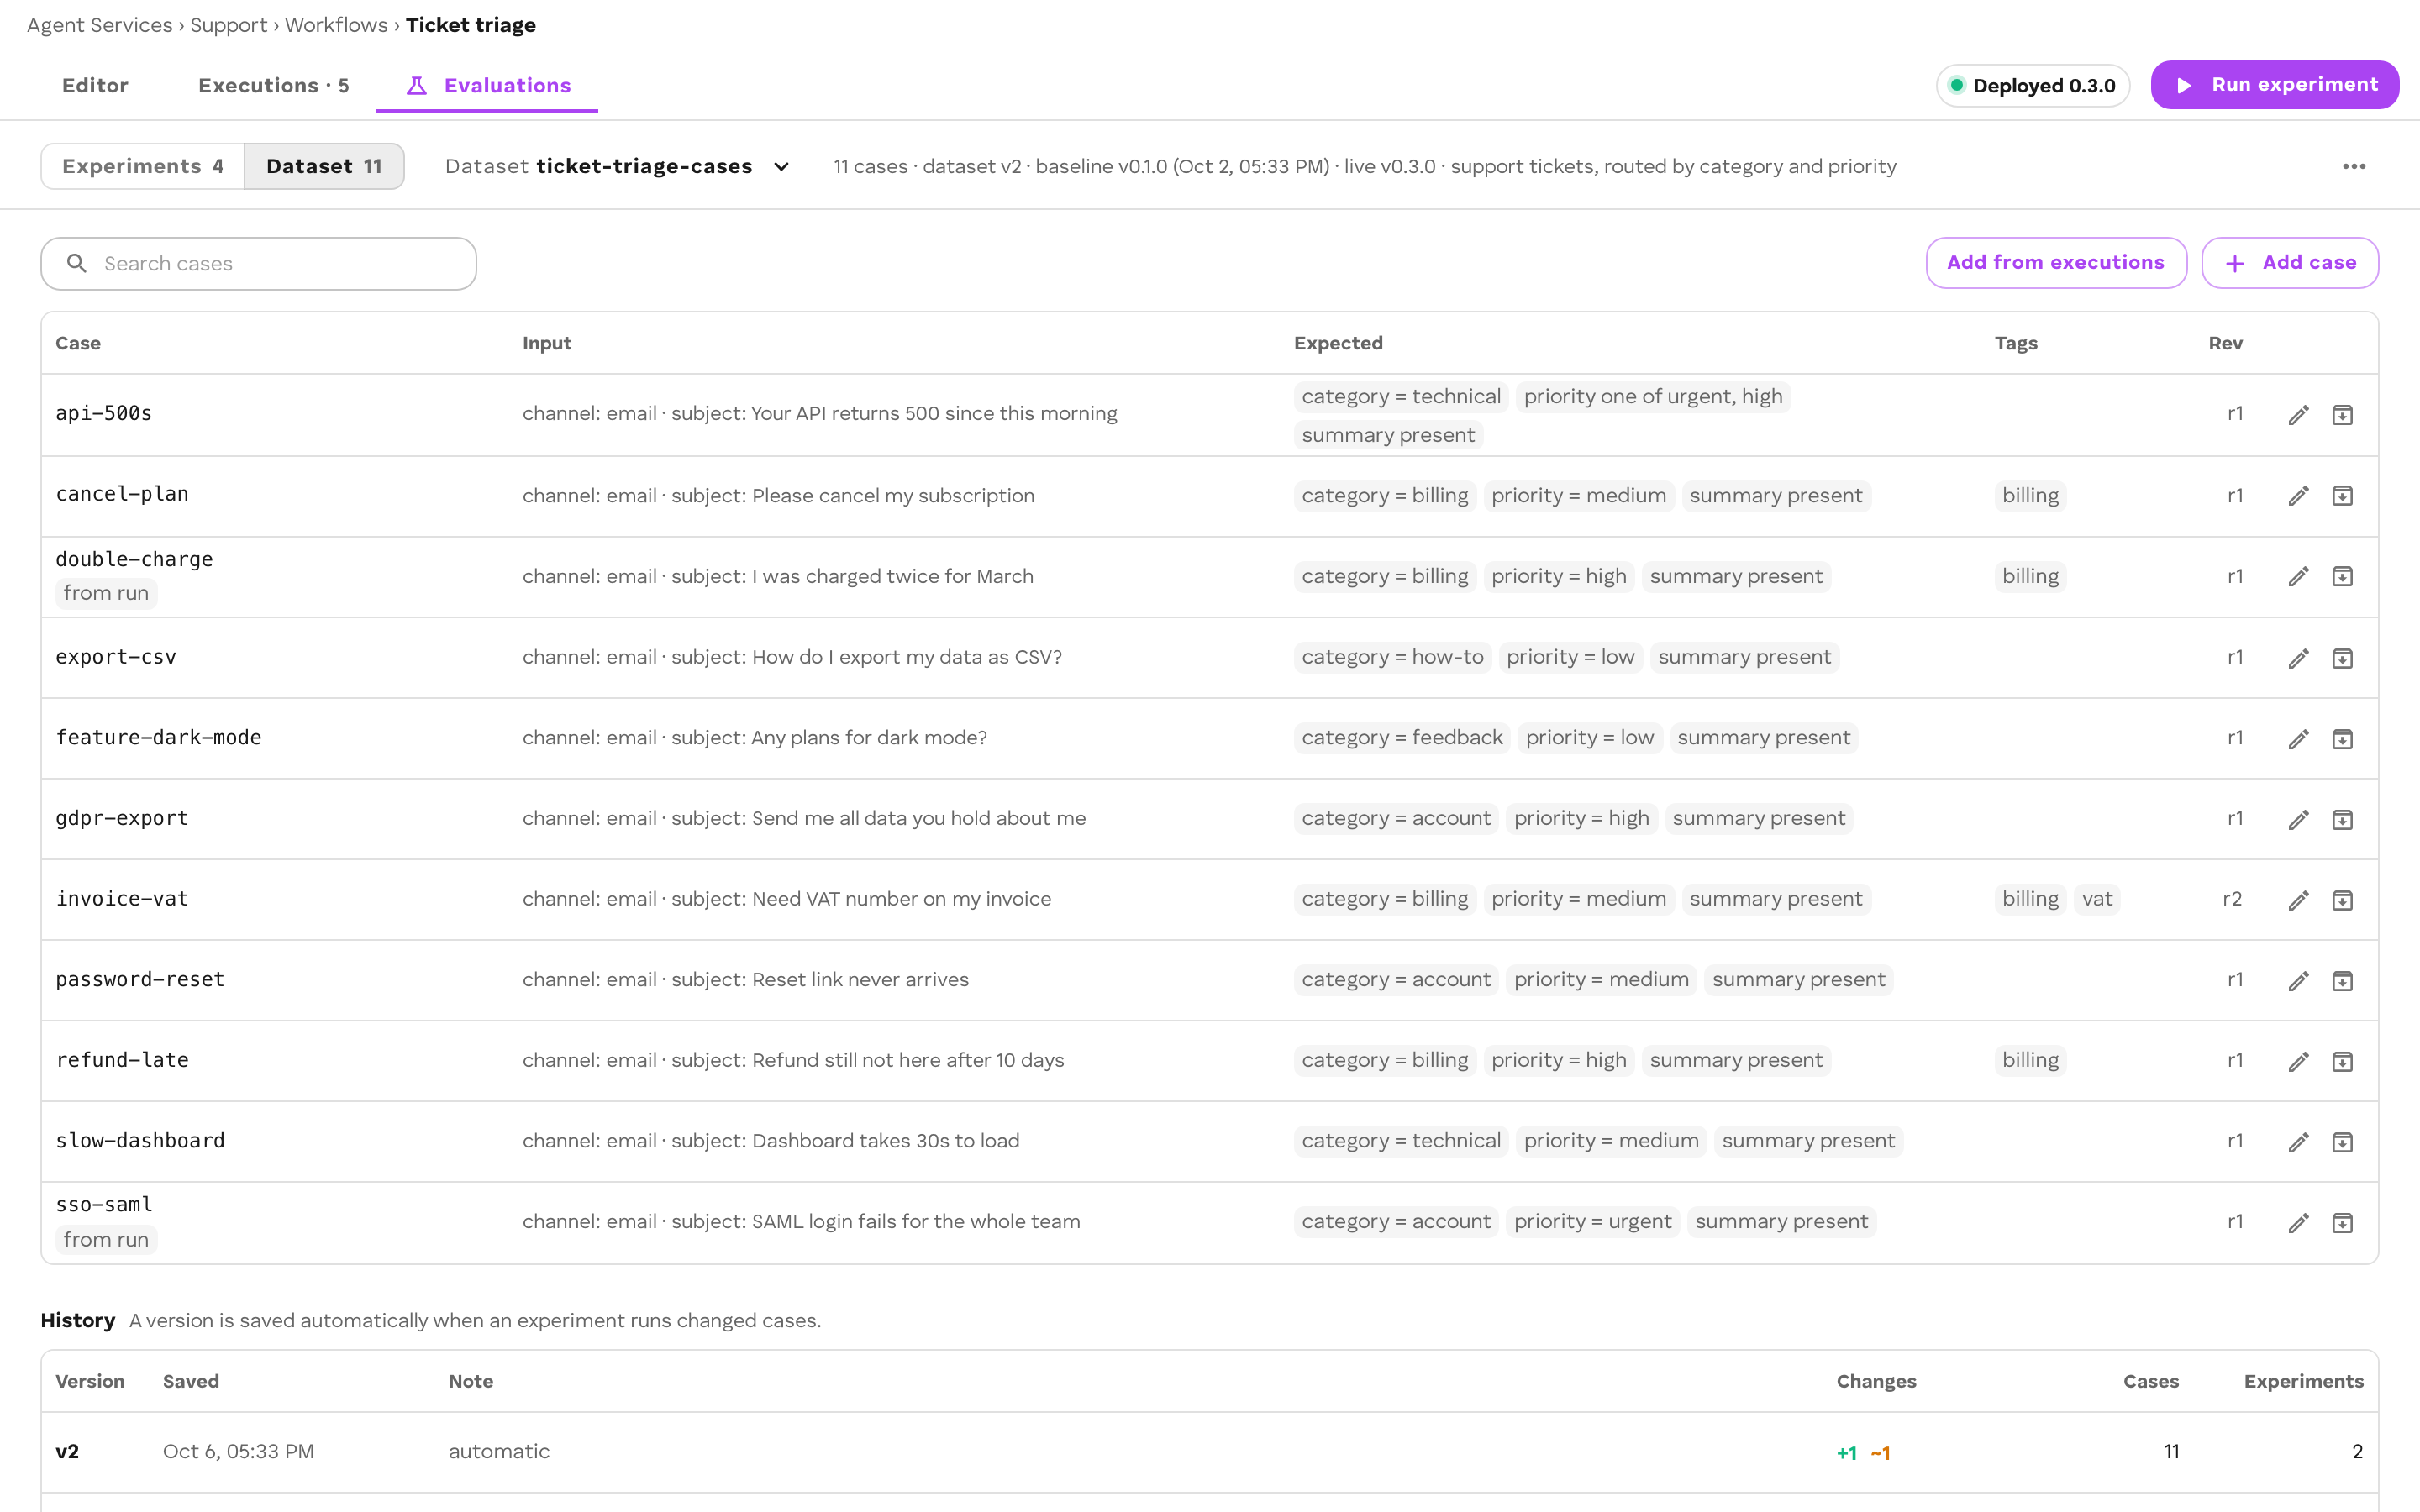Focus the Search cases field
This screenshot has width=2420, height=1512.
(x=258, y=263)
